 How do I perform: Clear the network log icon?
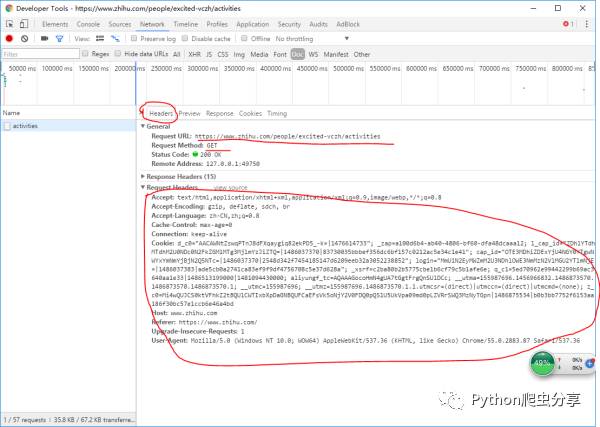pos(24,39)
